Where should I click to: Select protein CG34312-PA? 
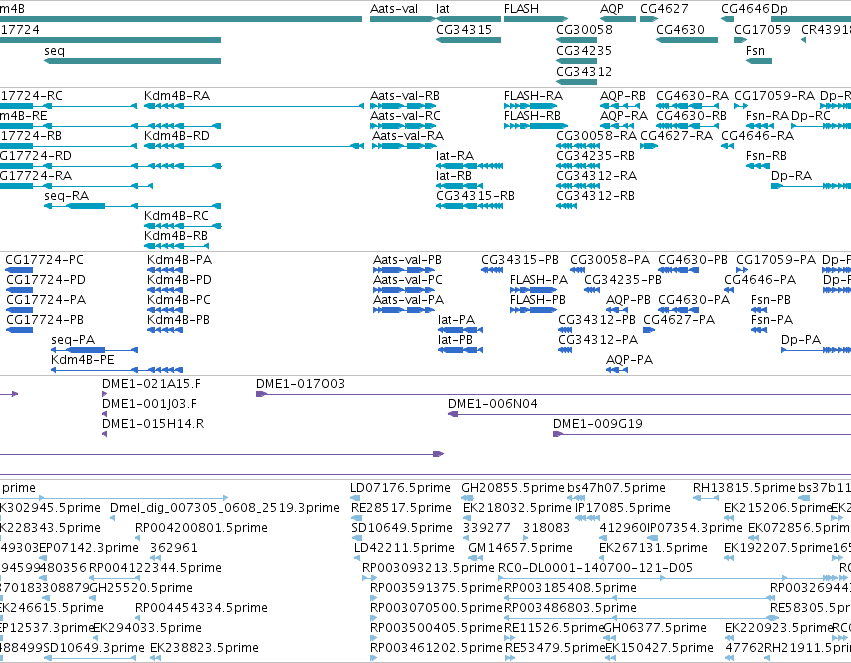(598, 340)
